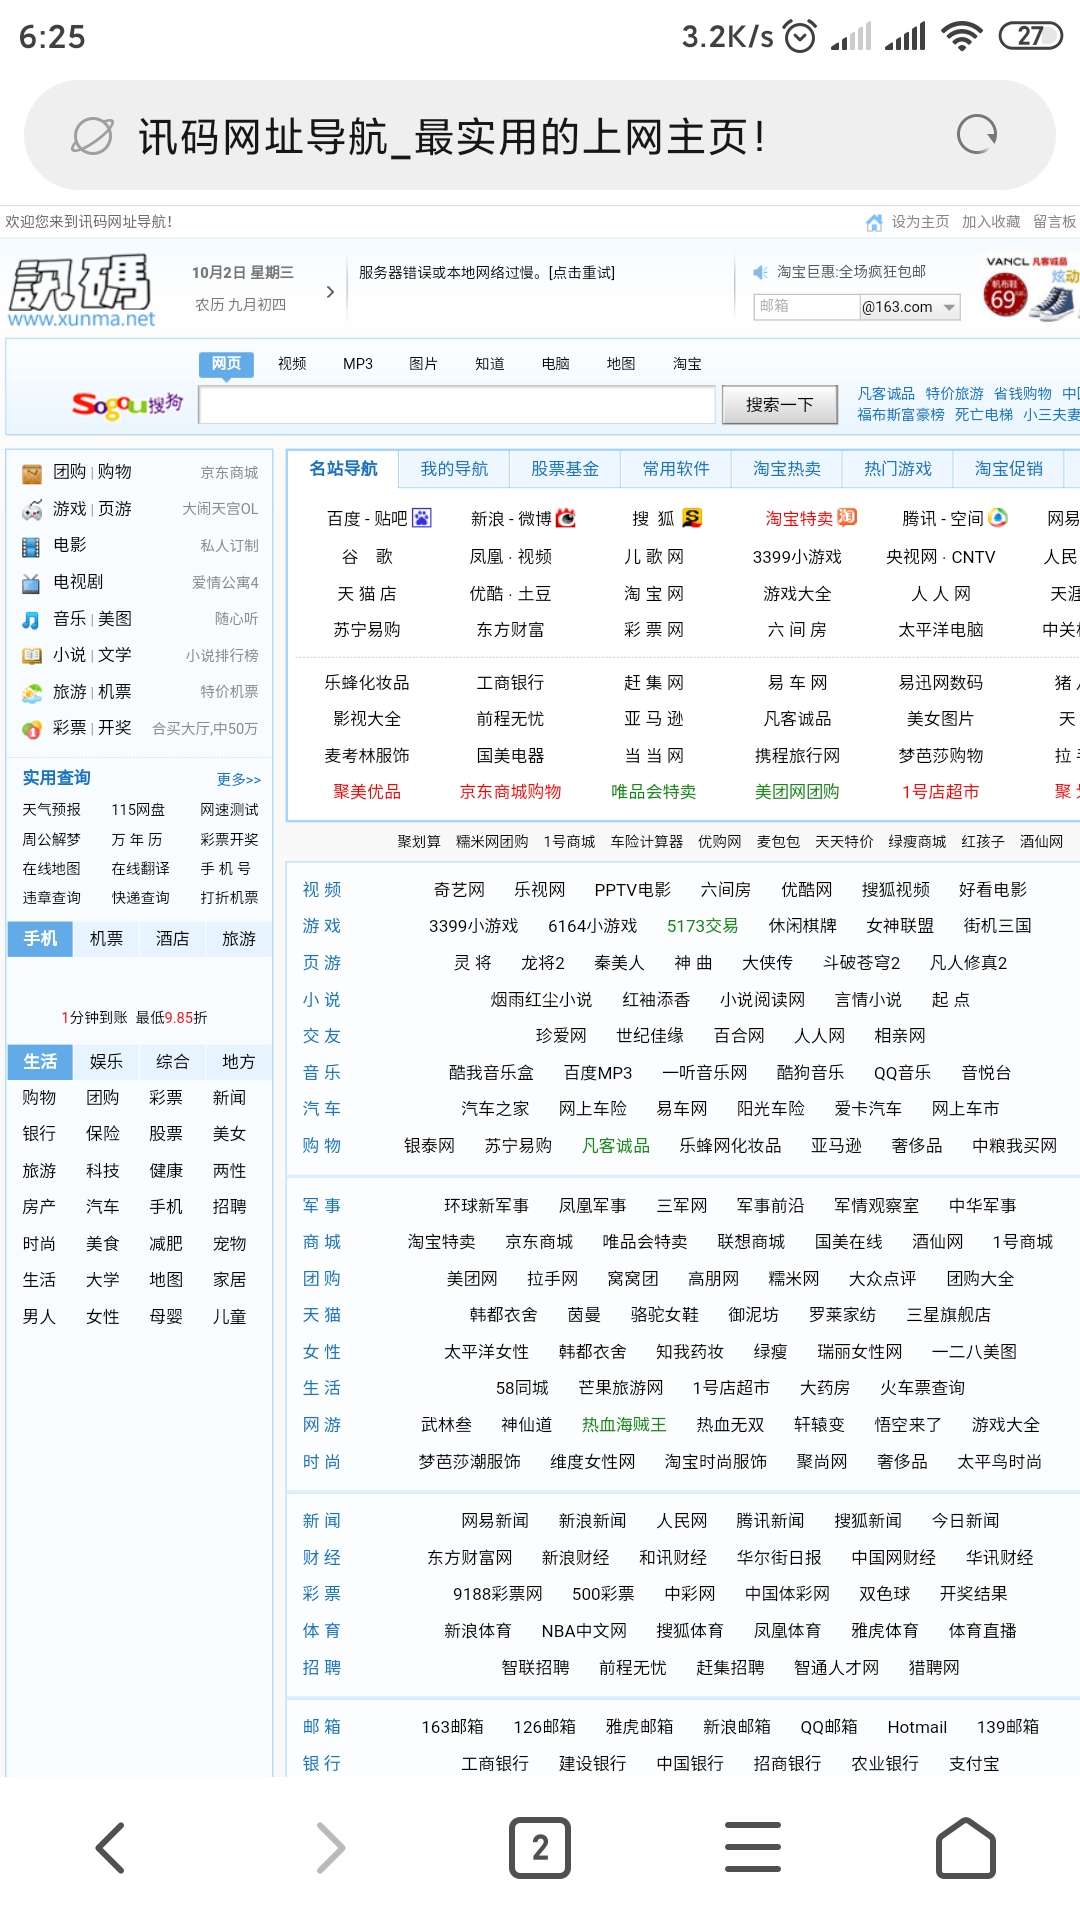Click into the Sogou search box
The height and width of the screenshot is (1920, 1080).
(457, 405)
